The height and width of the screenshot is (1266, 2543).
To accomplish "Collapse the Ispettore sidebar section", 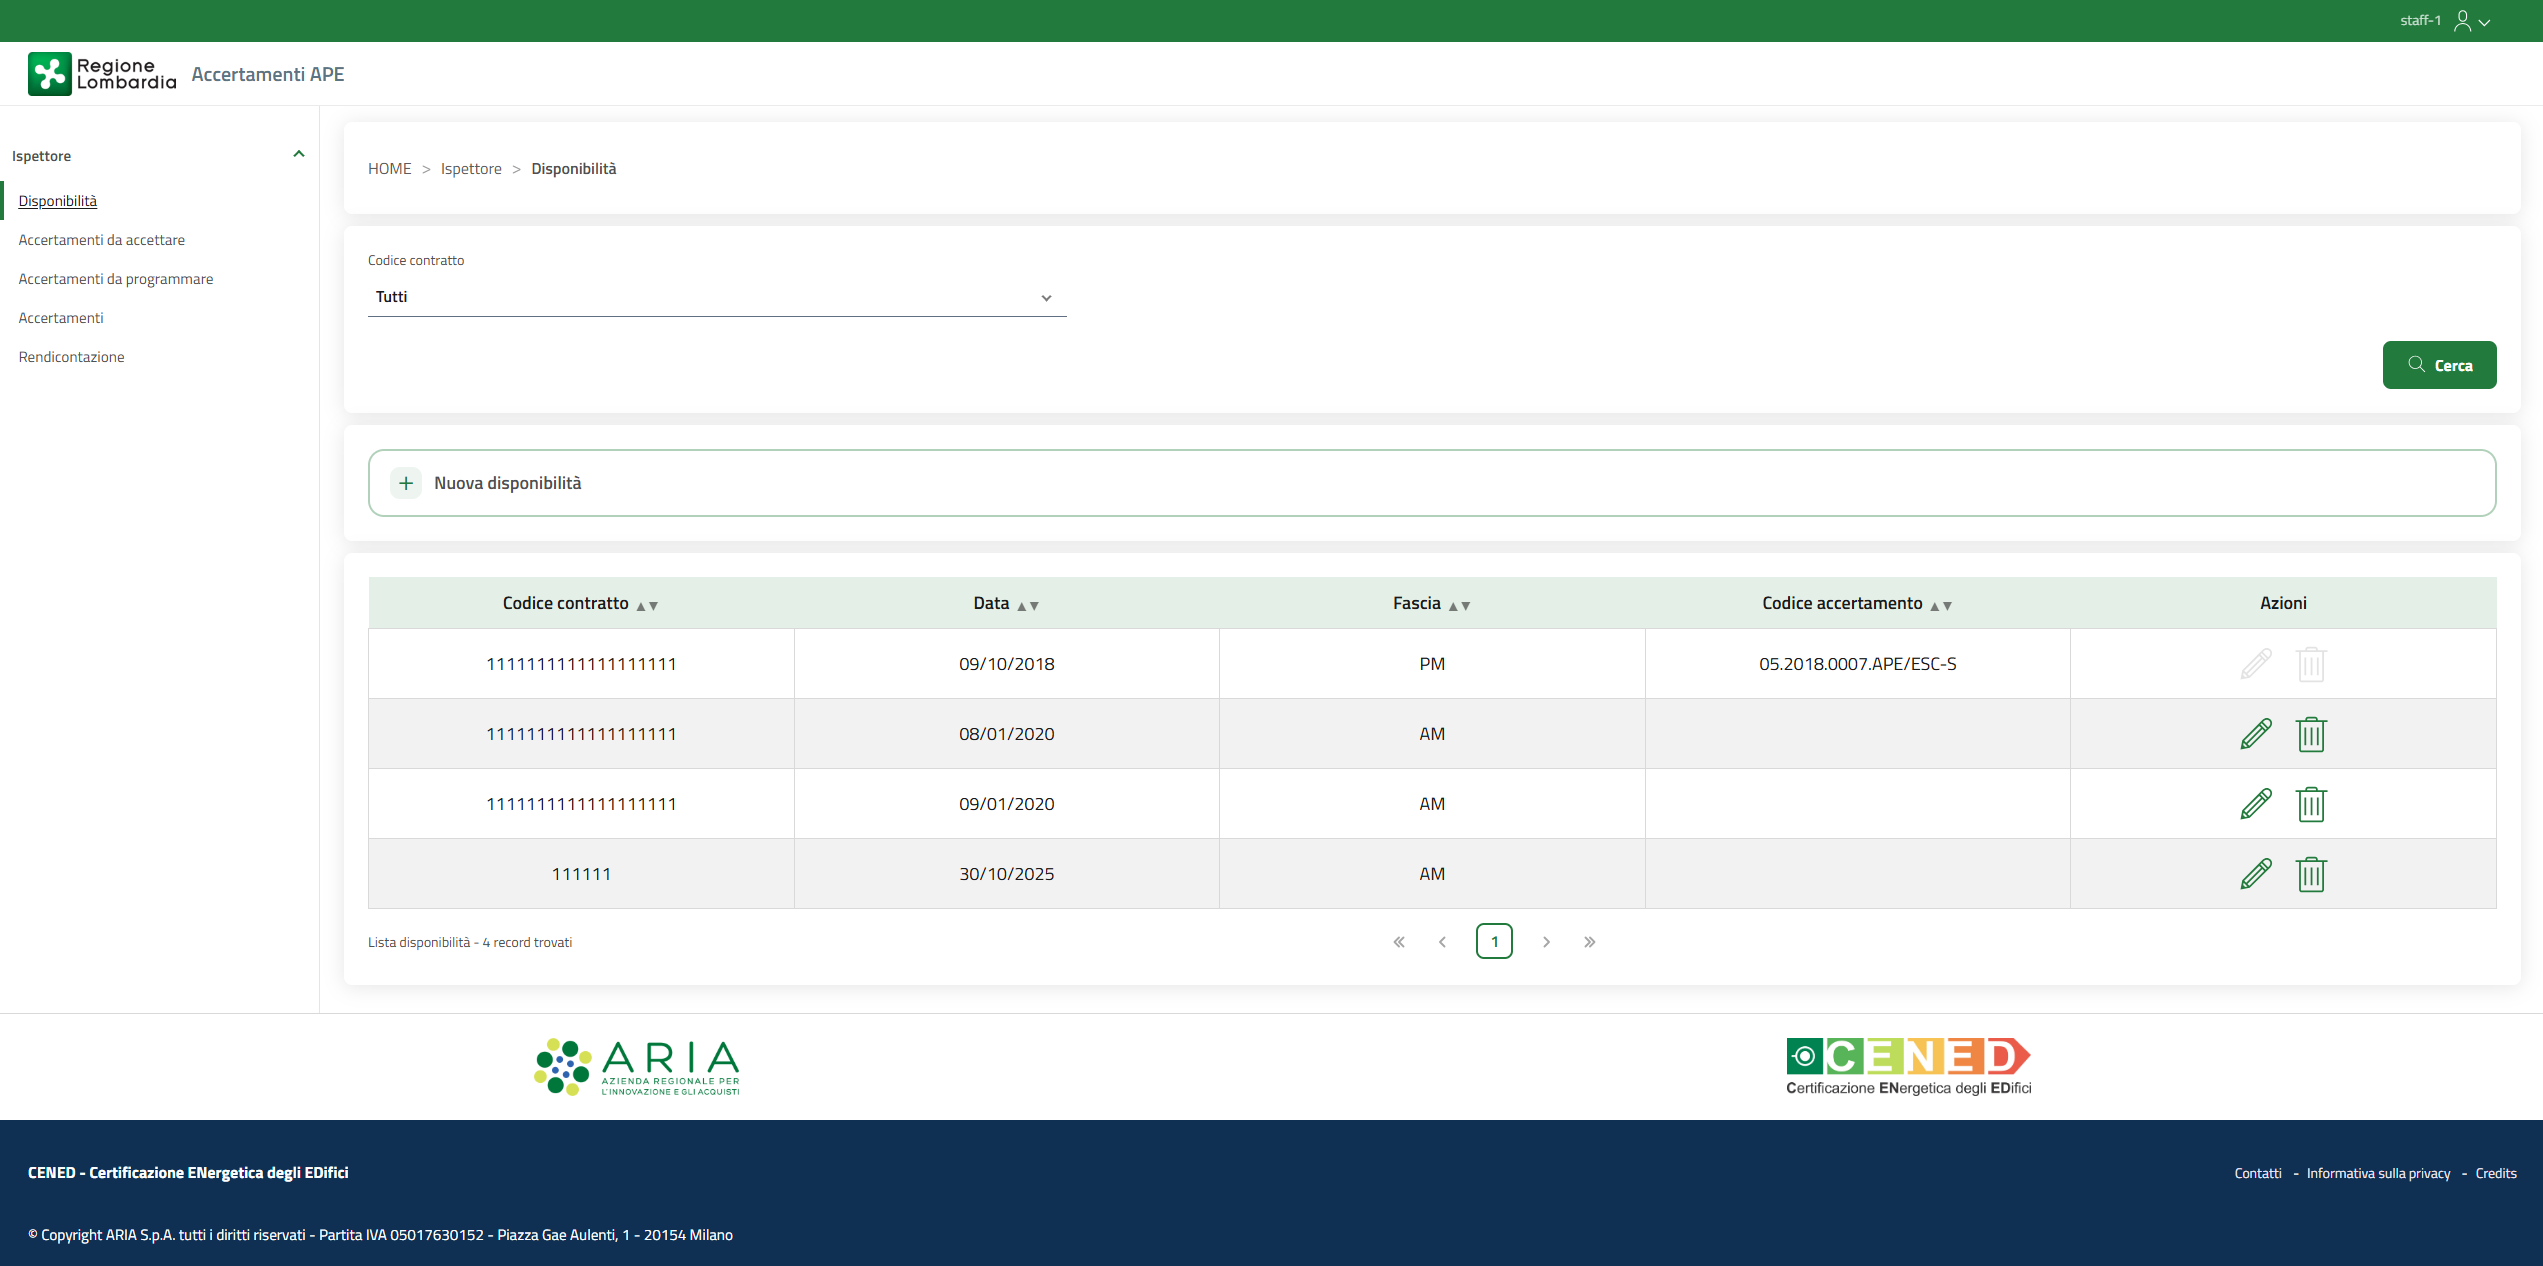I will (x=298, y=155).
